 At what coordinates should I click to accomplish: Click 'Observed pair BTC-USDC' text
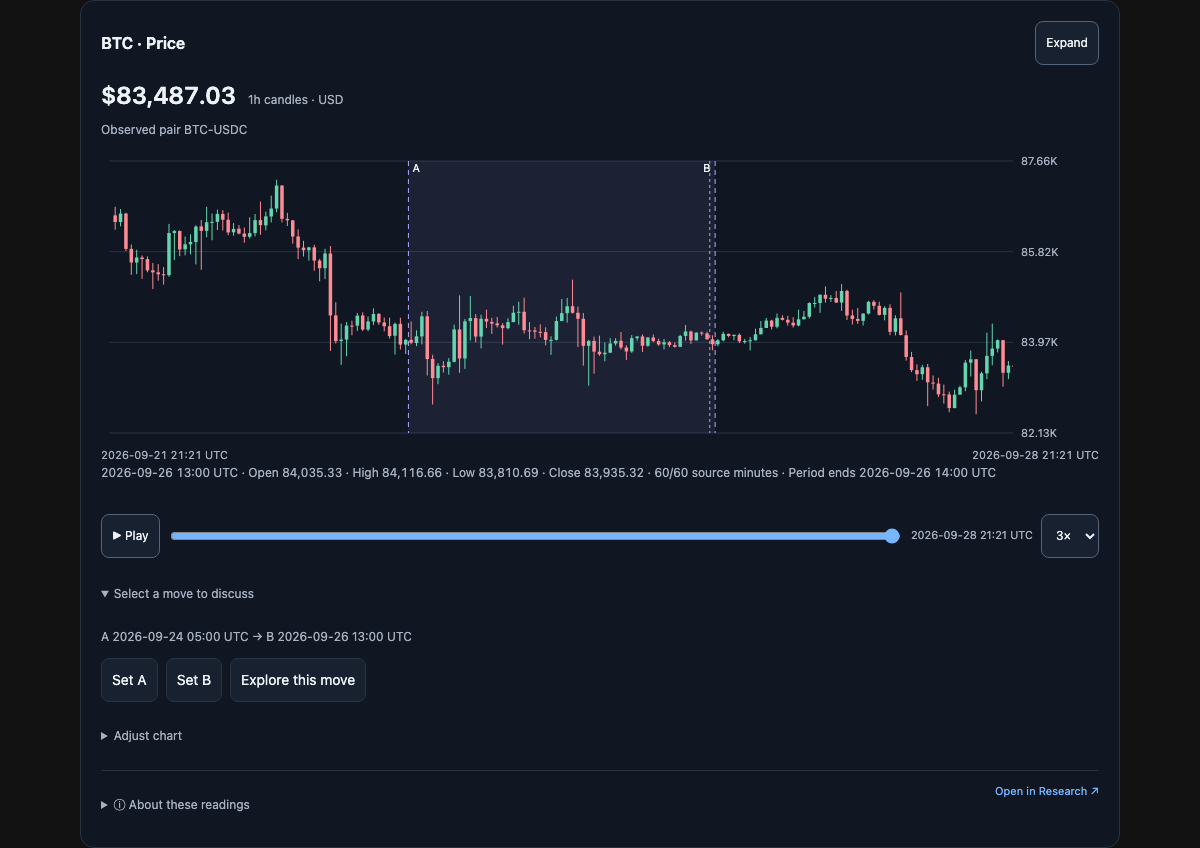coord(174,130)
